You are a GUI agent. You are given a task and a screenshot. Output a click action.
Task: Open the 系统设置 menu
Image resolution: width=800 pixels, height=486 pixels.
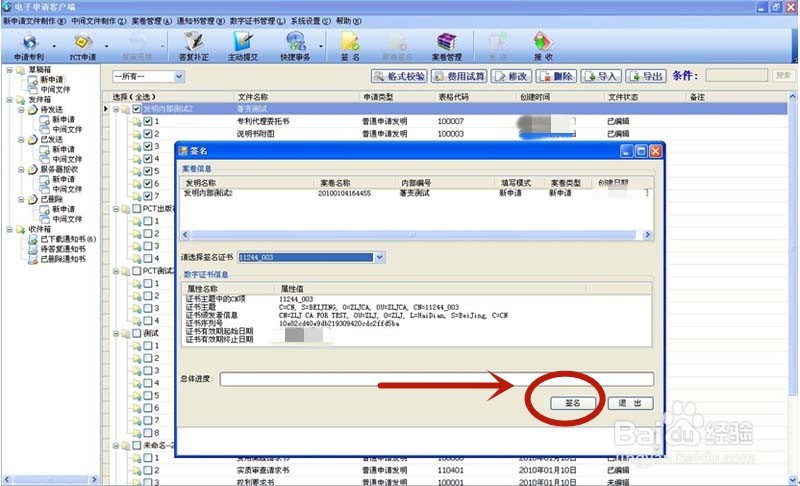click(311, 21)
